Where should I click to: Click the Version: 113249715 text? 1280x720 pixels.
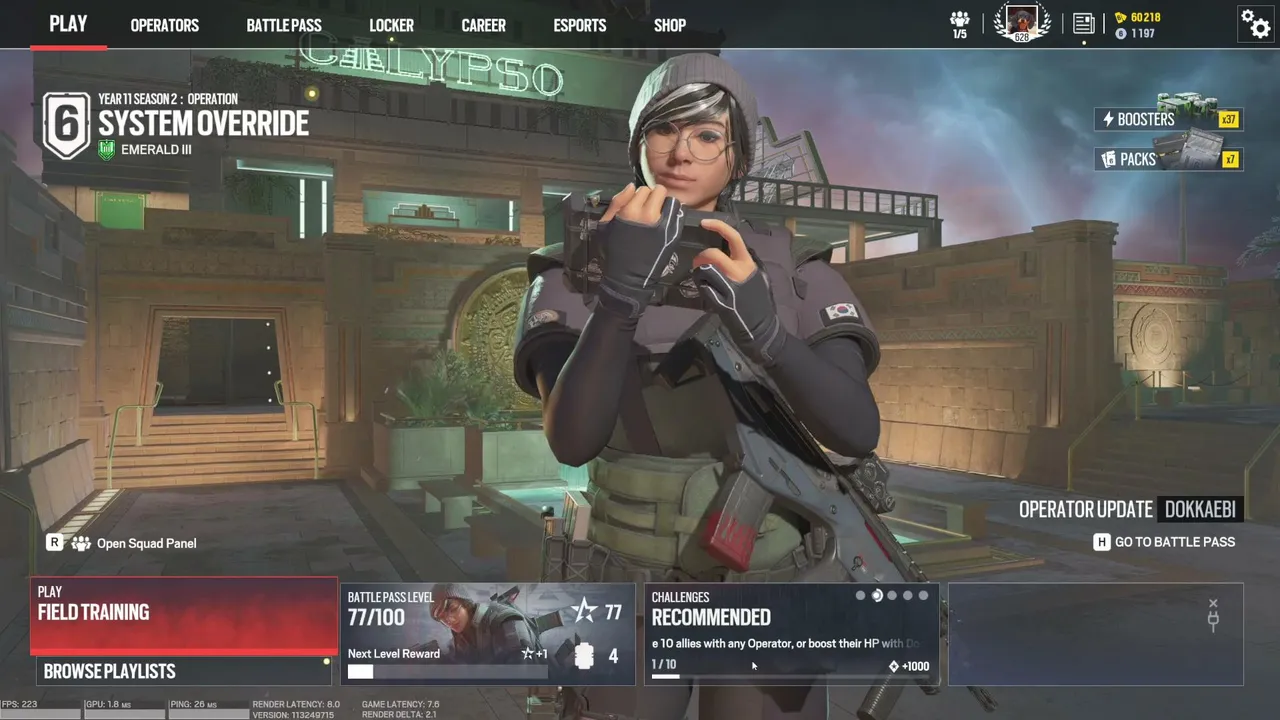pos(294,715)
